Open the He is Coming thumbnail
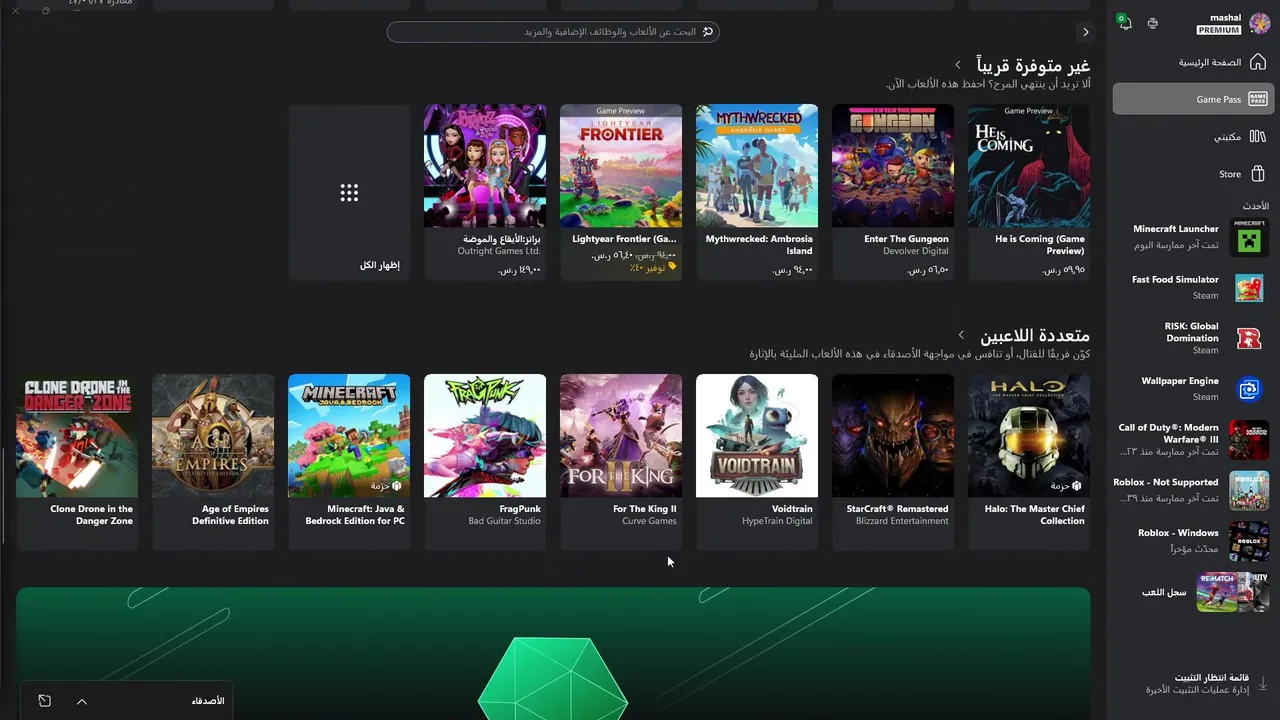 1029,166
